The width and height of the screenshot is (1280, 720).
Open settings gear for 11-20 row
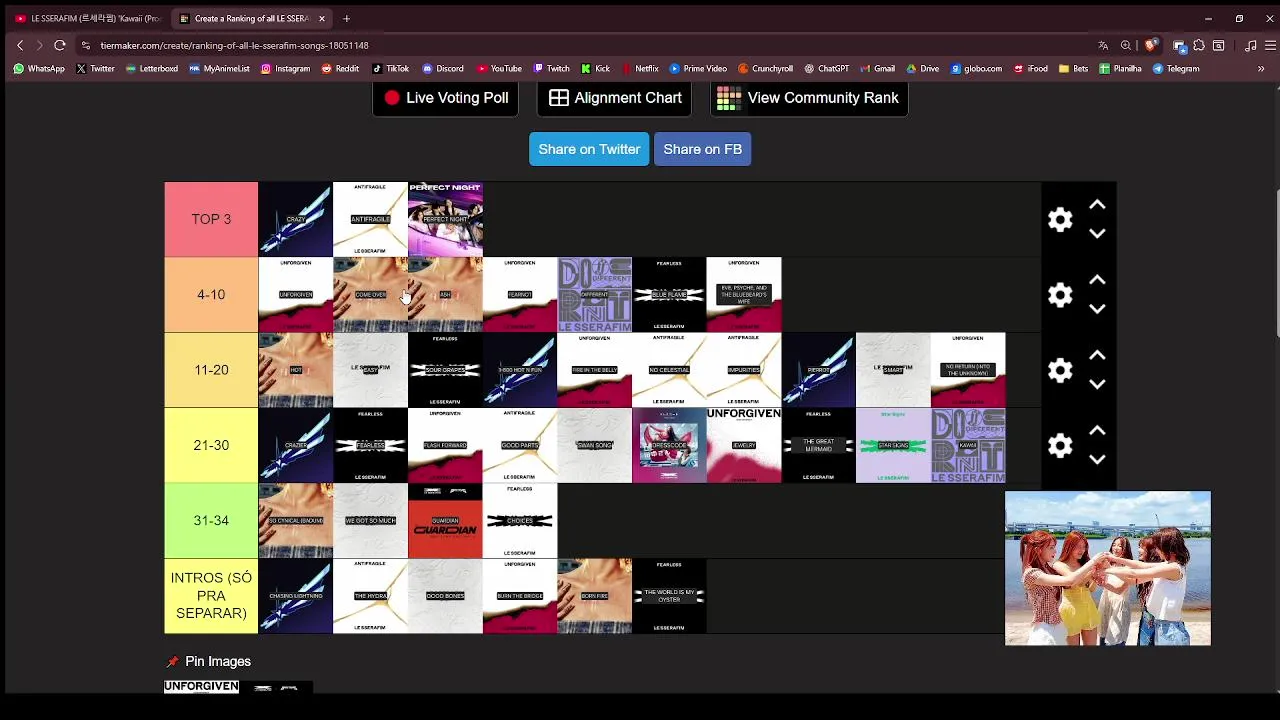(1060, 370)
